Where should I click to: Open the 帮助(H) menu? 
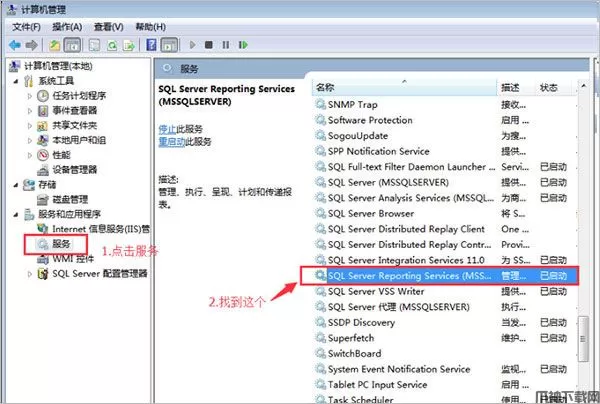point(150,27)
